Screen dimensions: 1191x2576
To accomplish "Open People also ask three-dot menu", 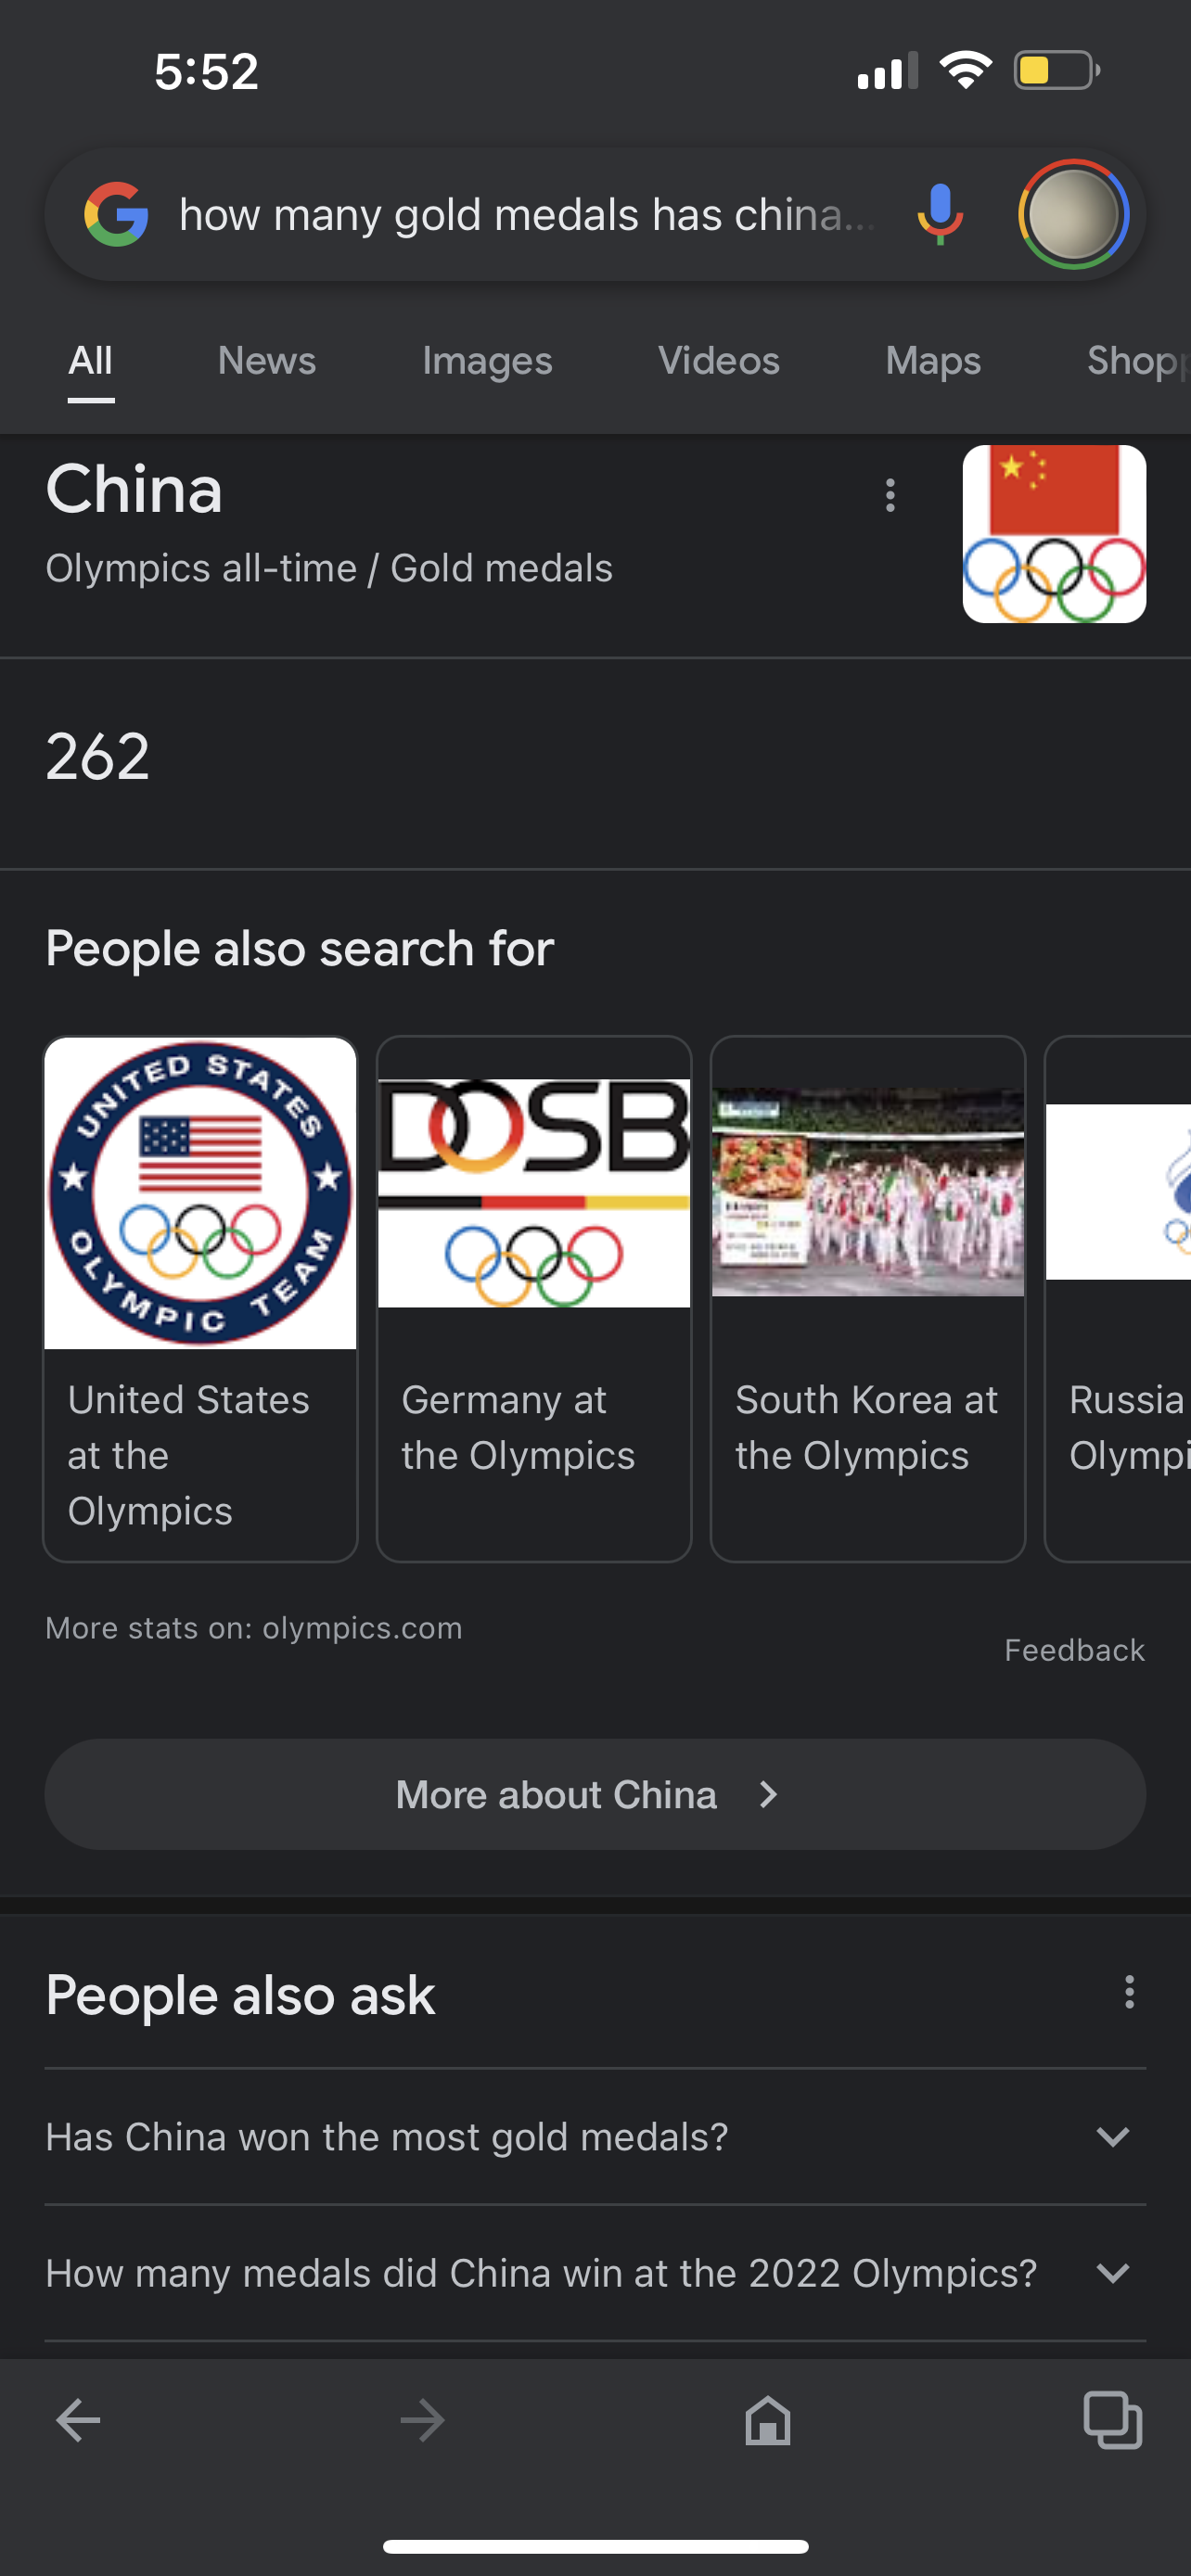I will click(x=1129, y=1992).
